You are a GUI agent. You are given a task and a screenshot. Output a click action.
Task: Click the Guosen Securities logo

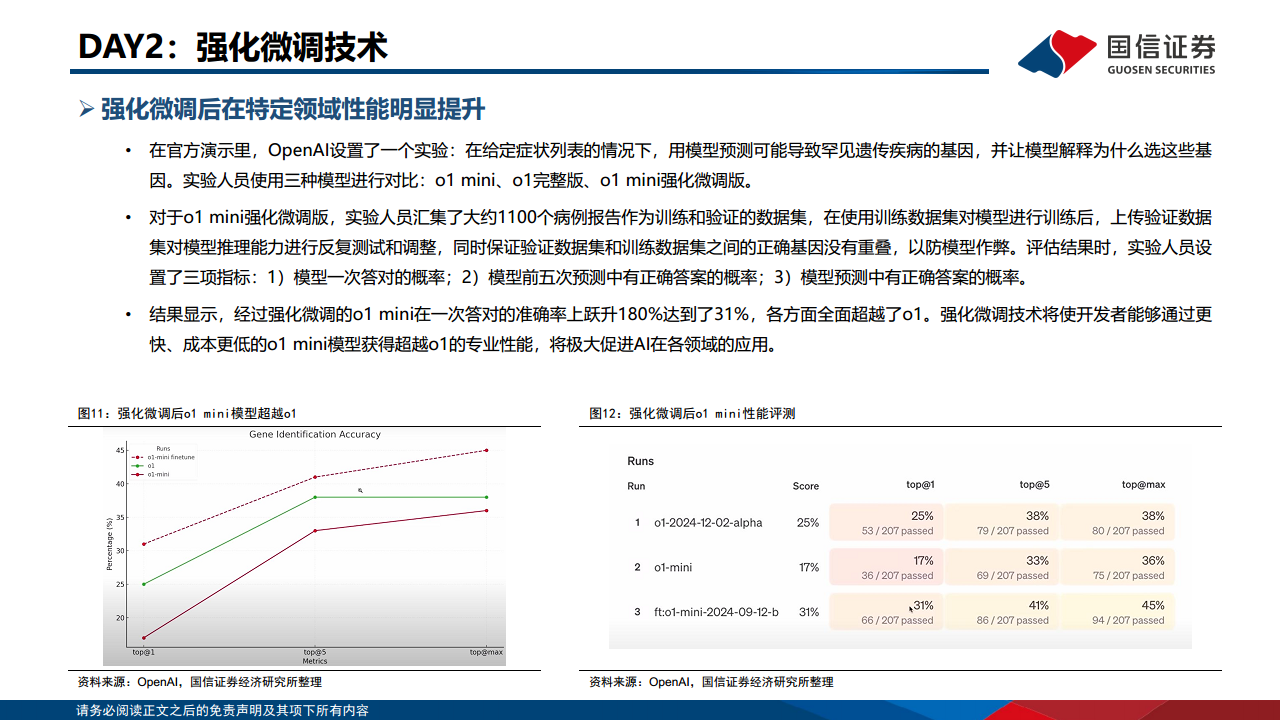tap(1116, 52)
